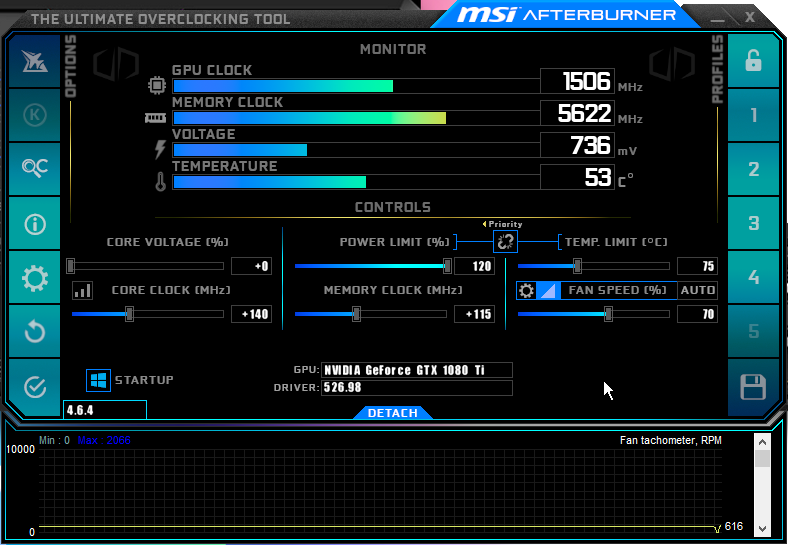Viewport: 788px width, 545px height.
Task: Click the Fan Speed slider handle
Action: [608, 314]
